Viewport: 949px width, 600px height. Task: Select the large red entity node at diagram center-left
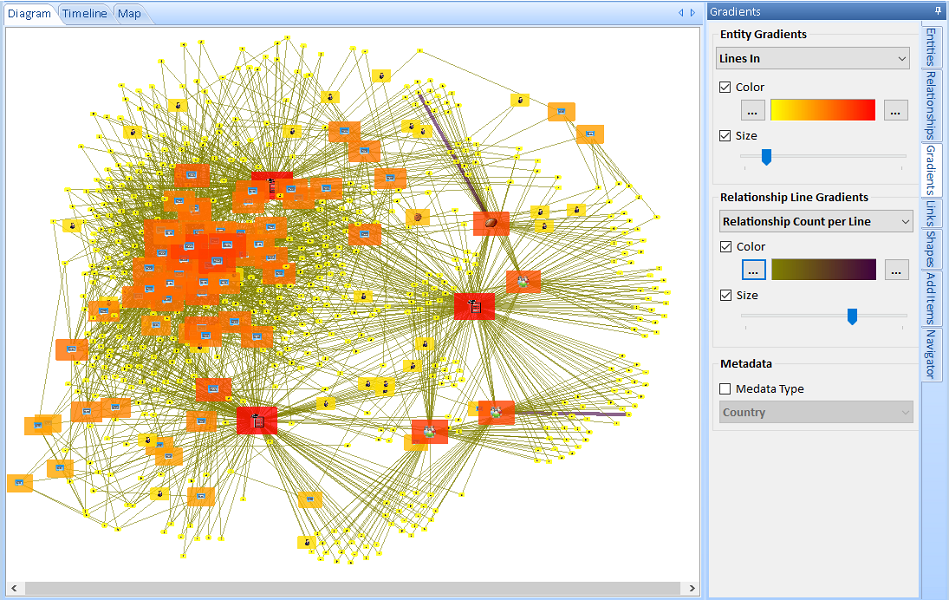pos(259,421)
